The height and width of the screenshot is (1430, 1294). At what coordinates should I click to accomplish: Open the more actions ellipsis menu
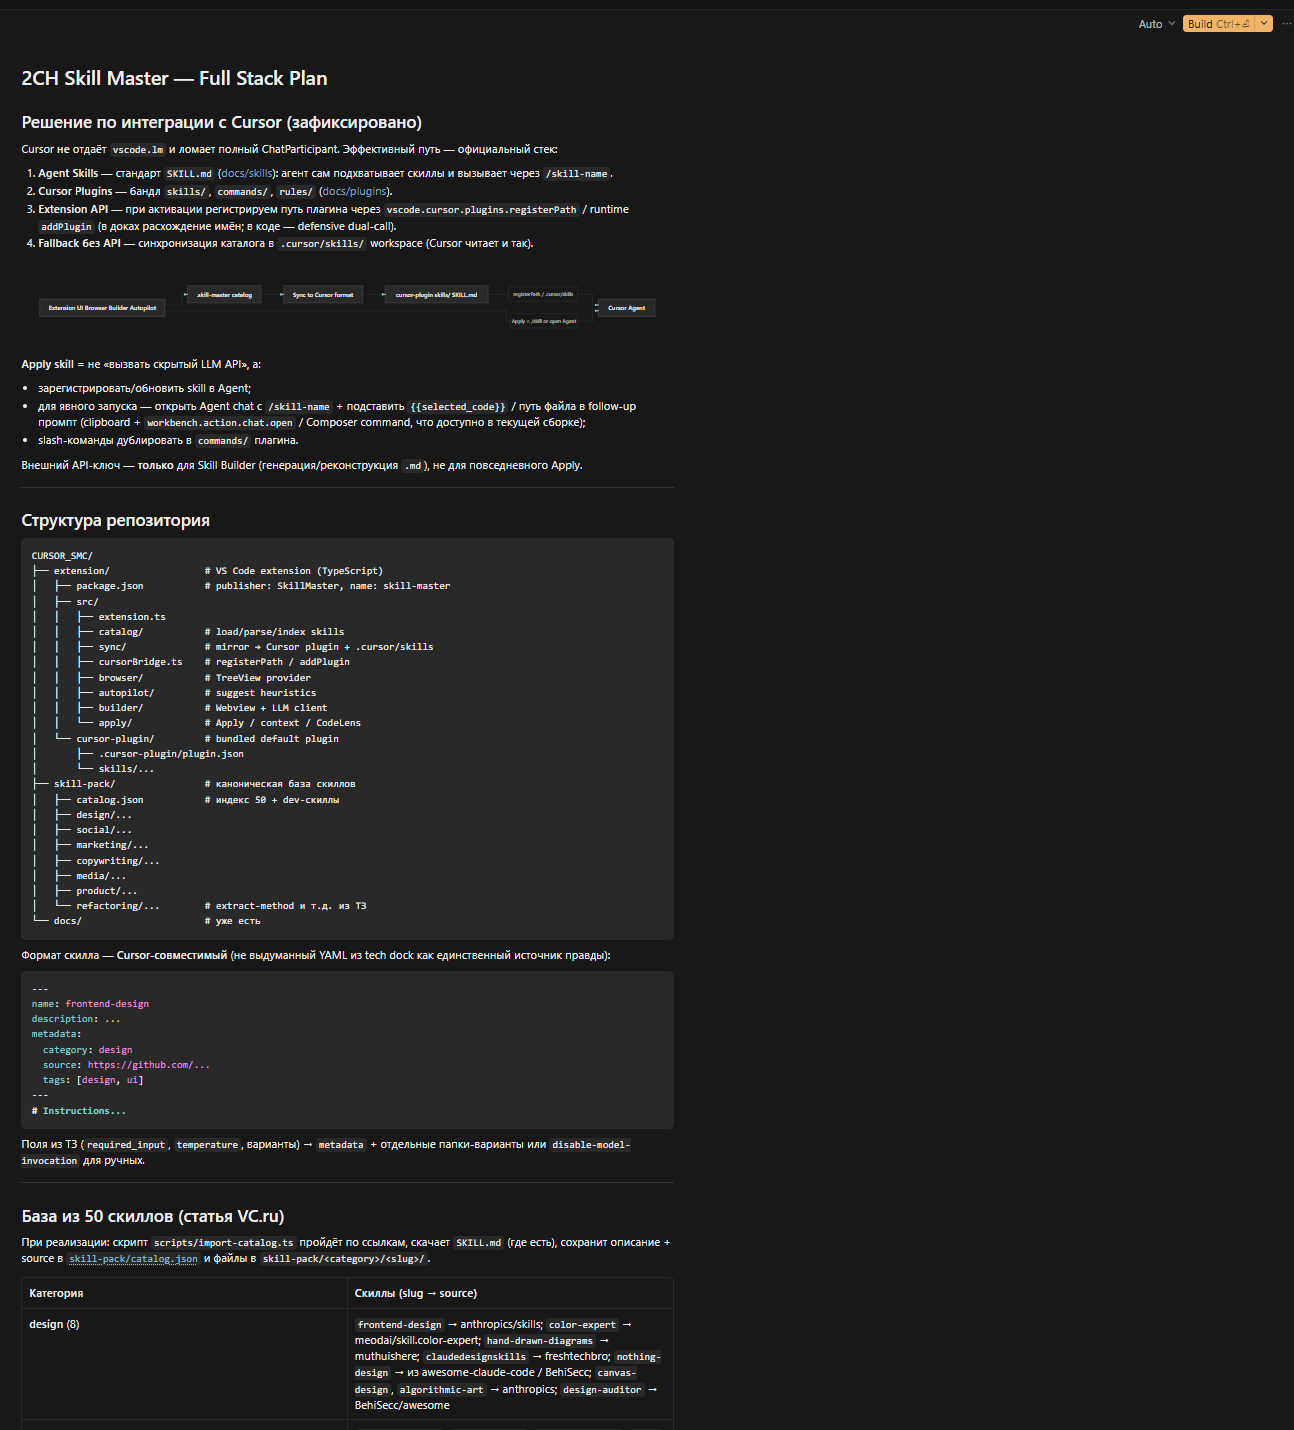1286,24
